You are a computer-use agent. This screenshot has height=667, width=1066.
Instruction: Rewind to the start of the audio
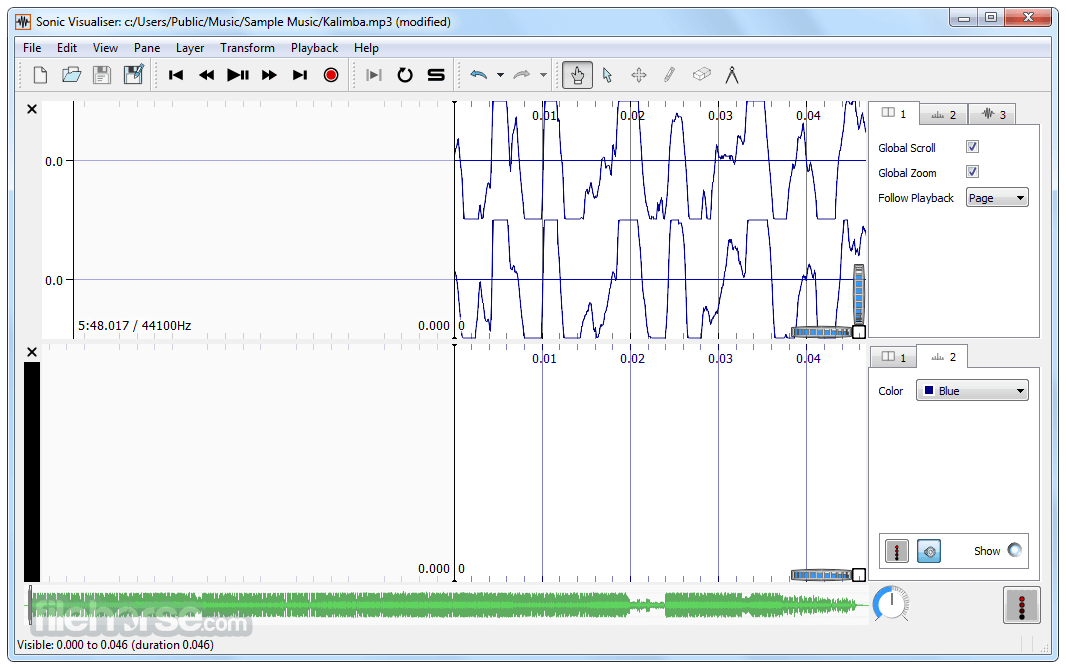[176, 75]
